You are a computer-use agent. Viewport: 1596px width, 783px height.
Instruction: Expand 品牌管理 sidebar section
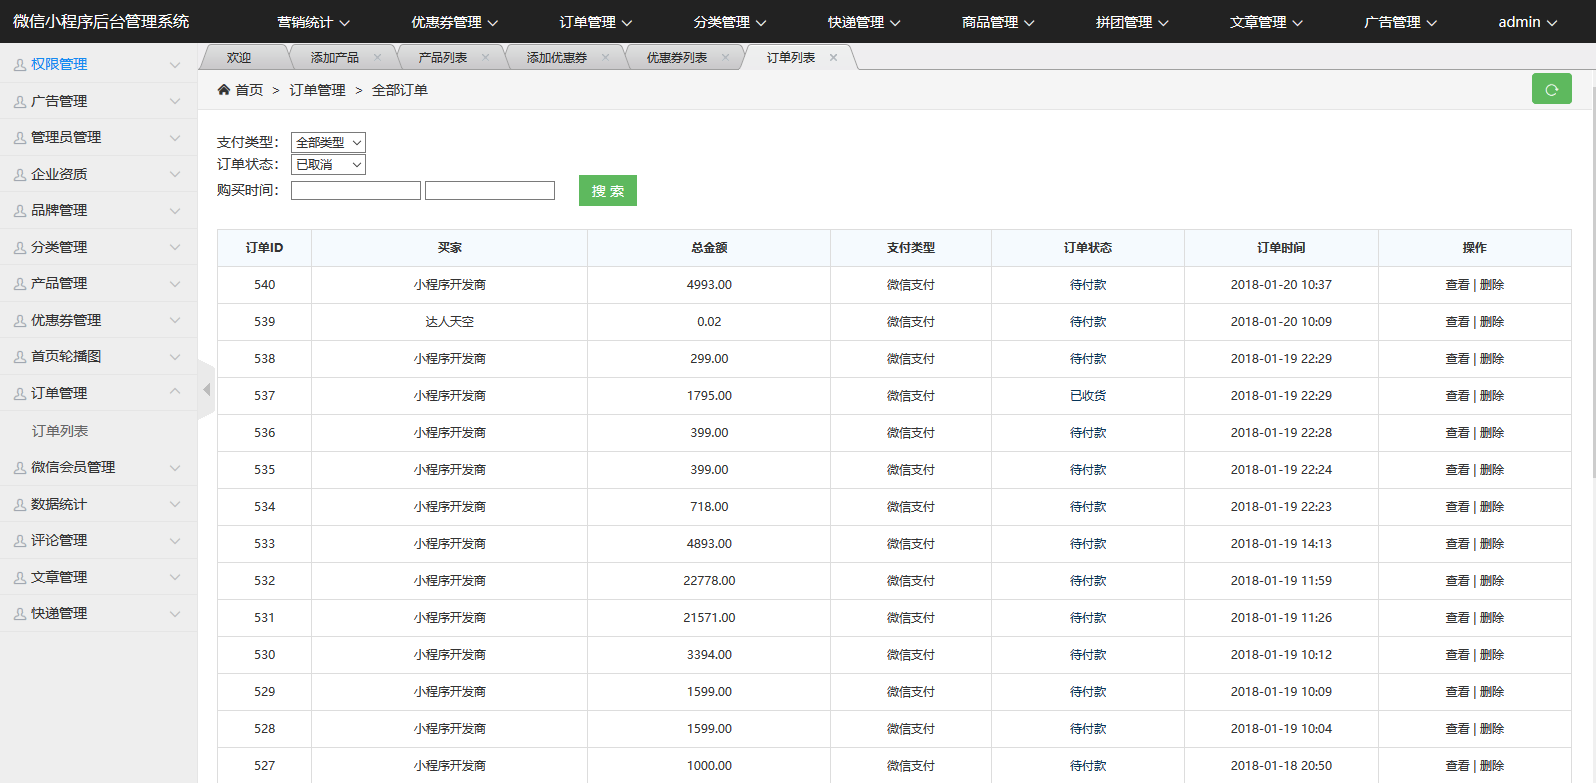pyautogui.click(x=98, y=210)
